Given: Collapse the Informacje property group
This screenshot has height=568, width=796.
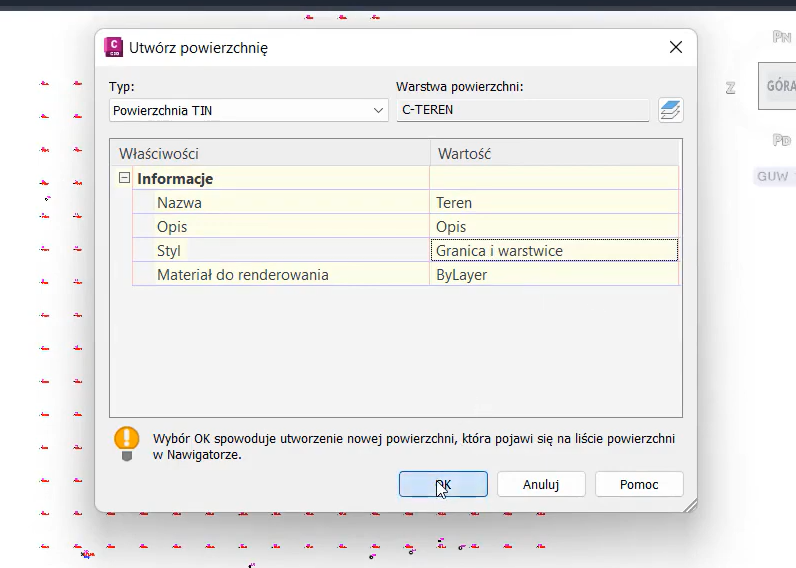Looking at the screenshot, I should 125,179.
